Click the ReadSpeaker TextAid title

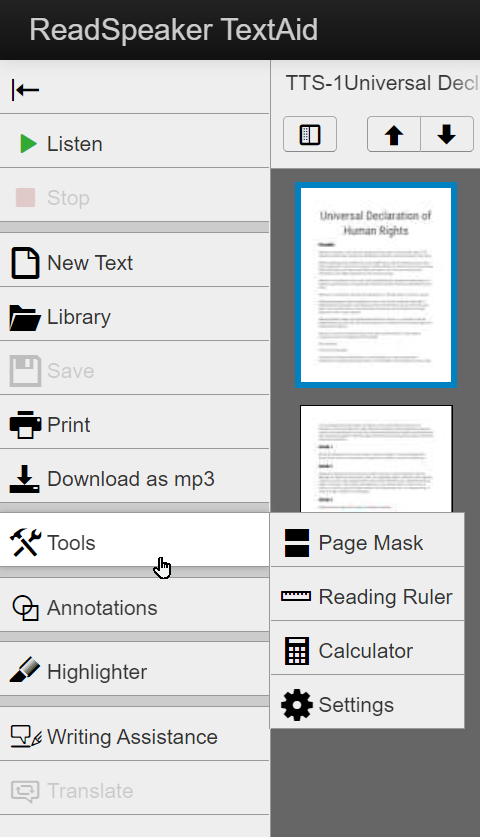click(x=174, y=29)
